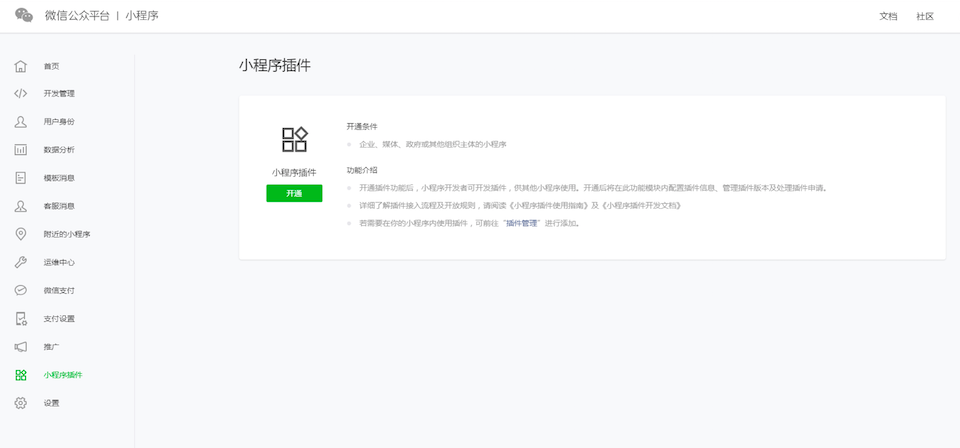Select 小程序插件 in the sidebar menu
This screenshot has height=448, width=960.
coord(62,375)
